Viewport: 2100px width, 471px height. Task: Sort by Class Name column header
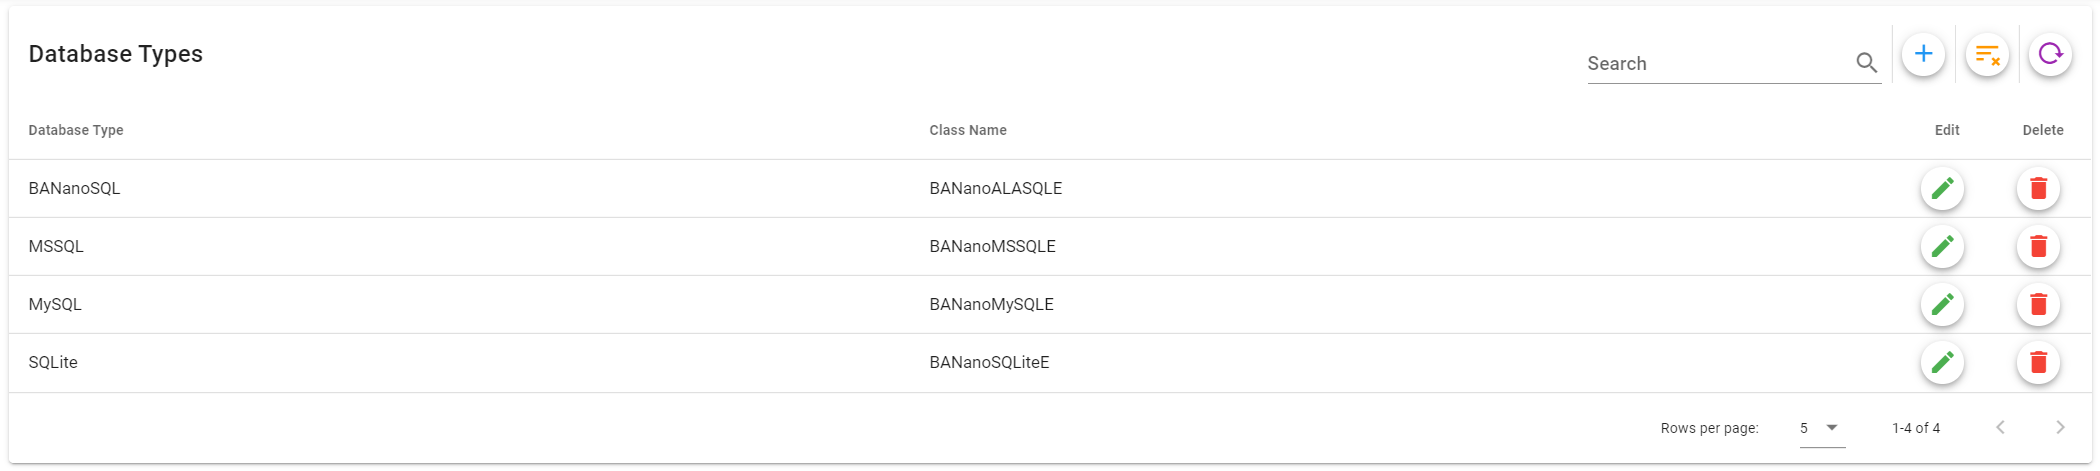pos(967,130)
